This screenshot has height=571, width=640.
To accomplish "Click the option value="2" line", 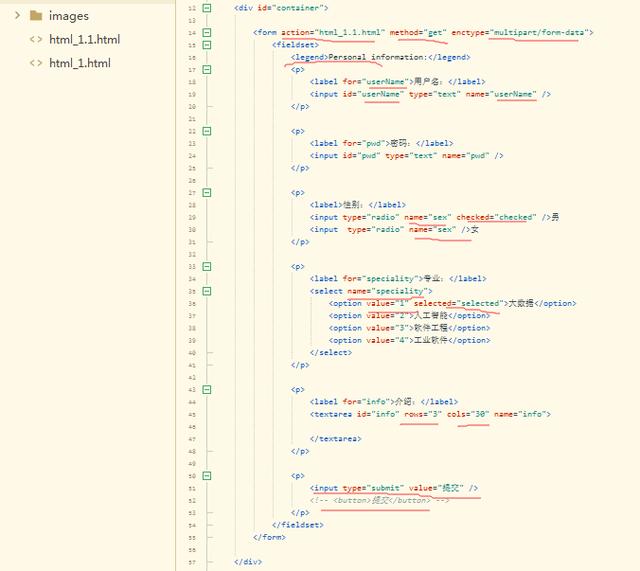I will (x=409, y=315).
